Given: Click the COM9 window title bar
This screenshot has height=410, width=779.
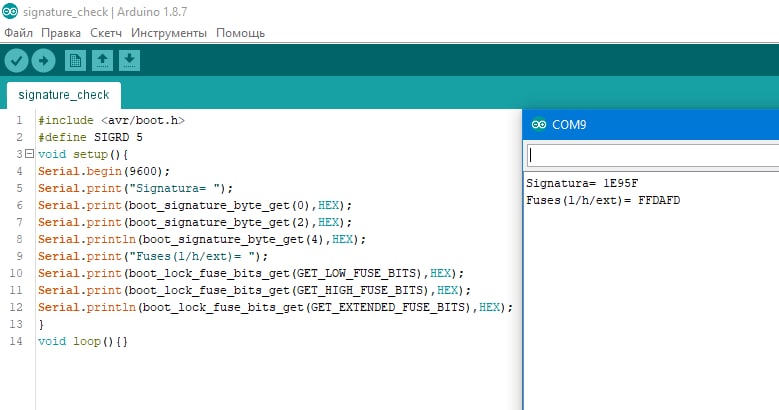Looking at the screenshot, I should 651,124.
